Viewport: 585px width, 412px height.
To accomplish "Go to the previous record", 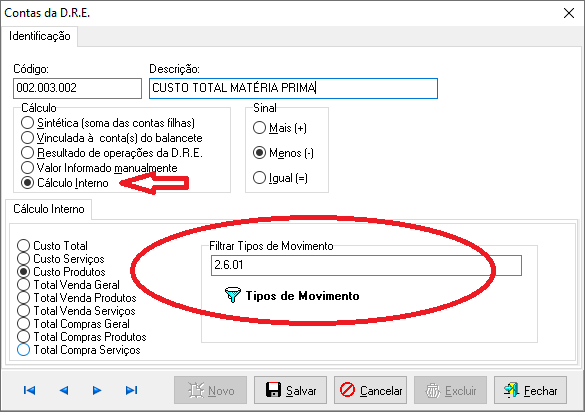I will tap(64, 390).
